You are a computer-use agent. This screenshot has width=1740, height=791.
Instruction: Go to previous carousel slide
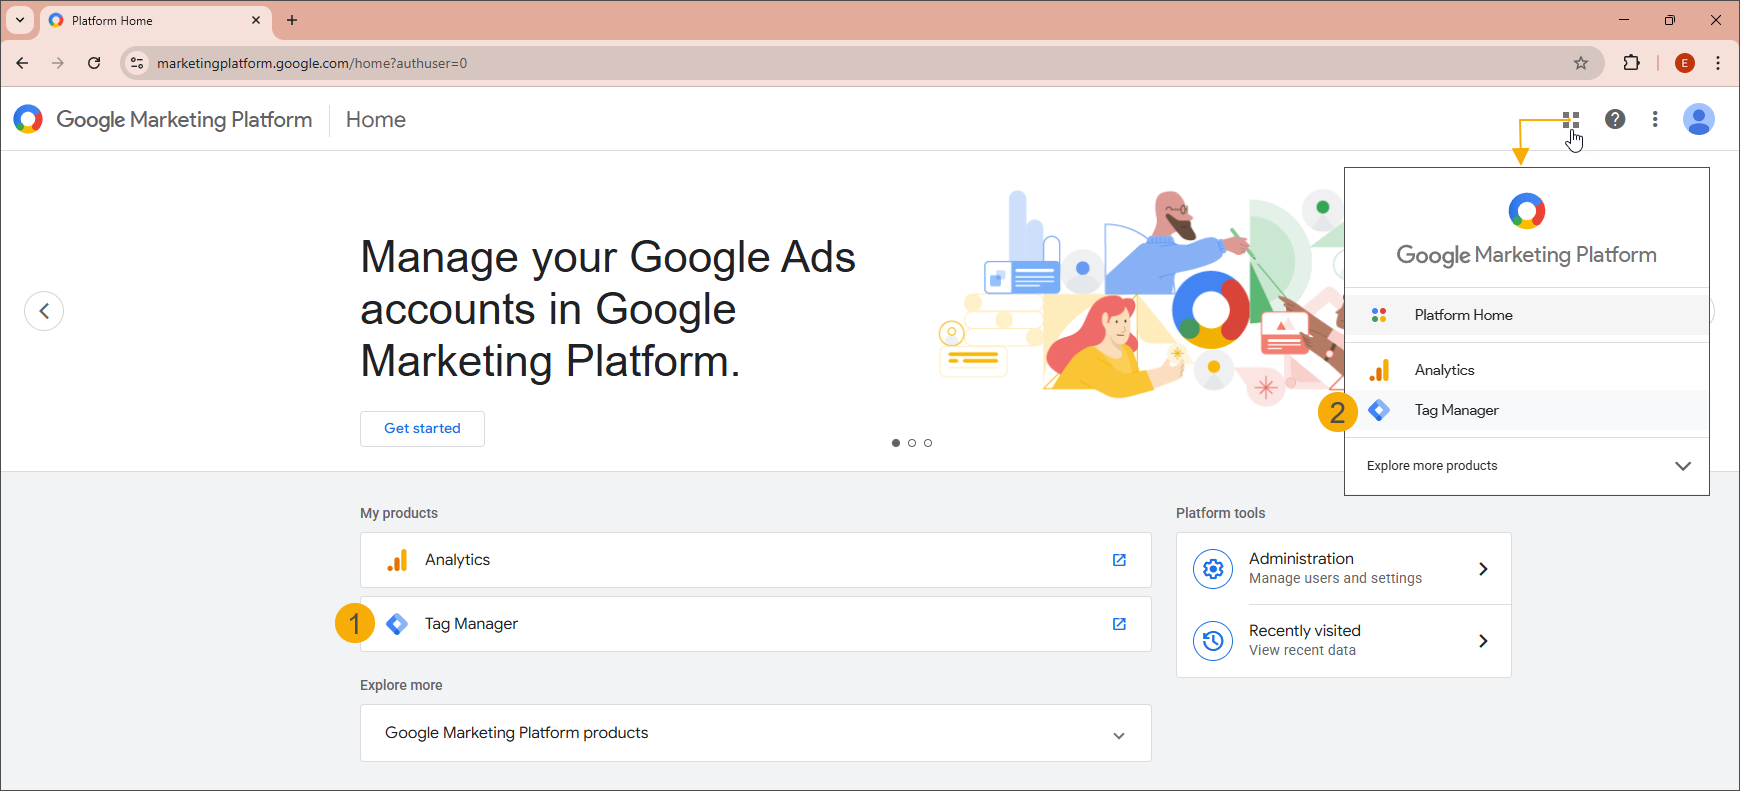[44, 311]
